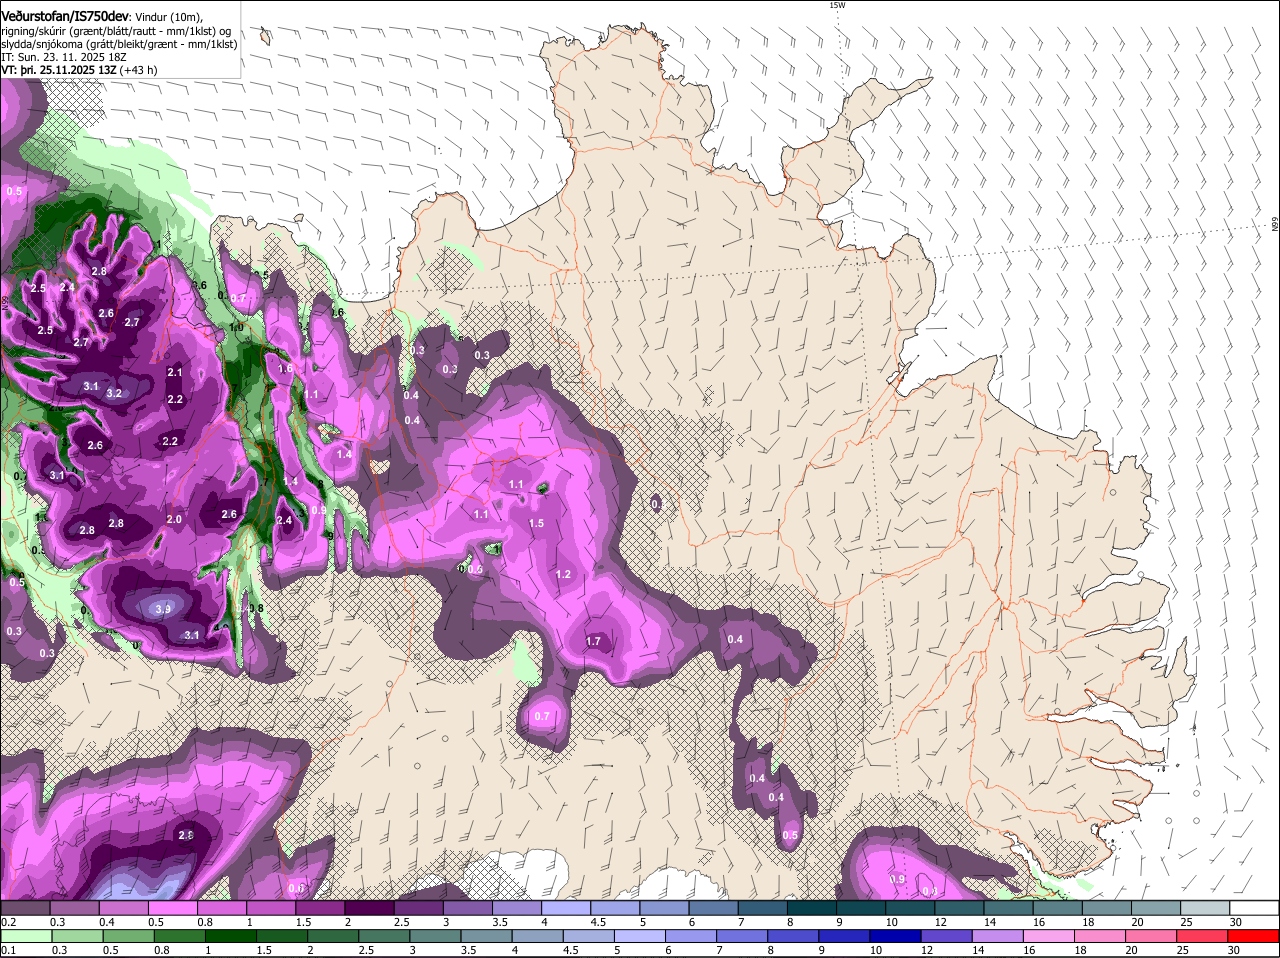Click the 7 label under the snow legend

point(741,921)
